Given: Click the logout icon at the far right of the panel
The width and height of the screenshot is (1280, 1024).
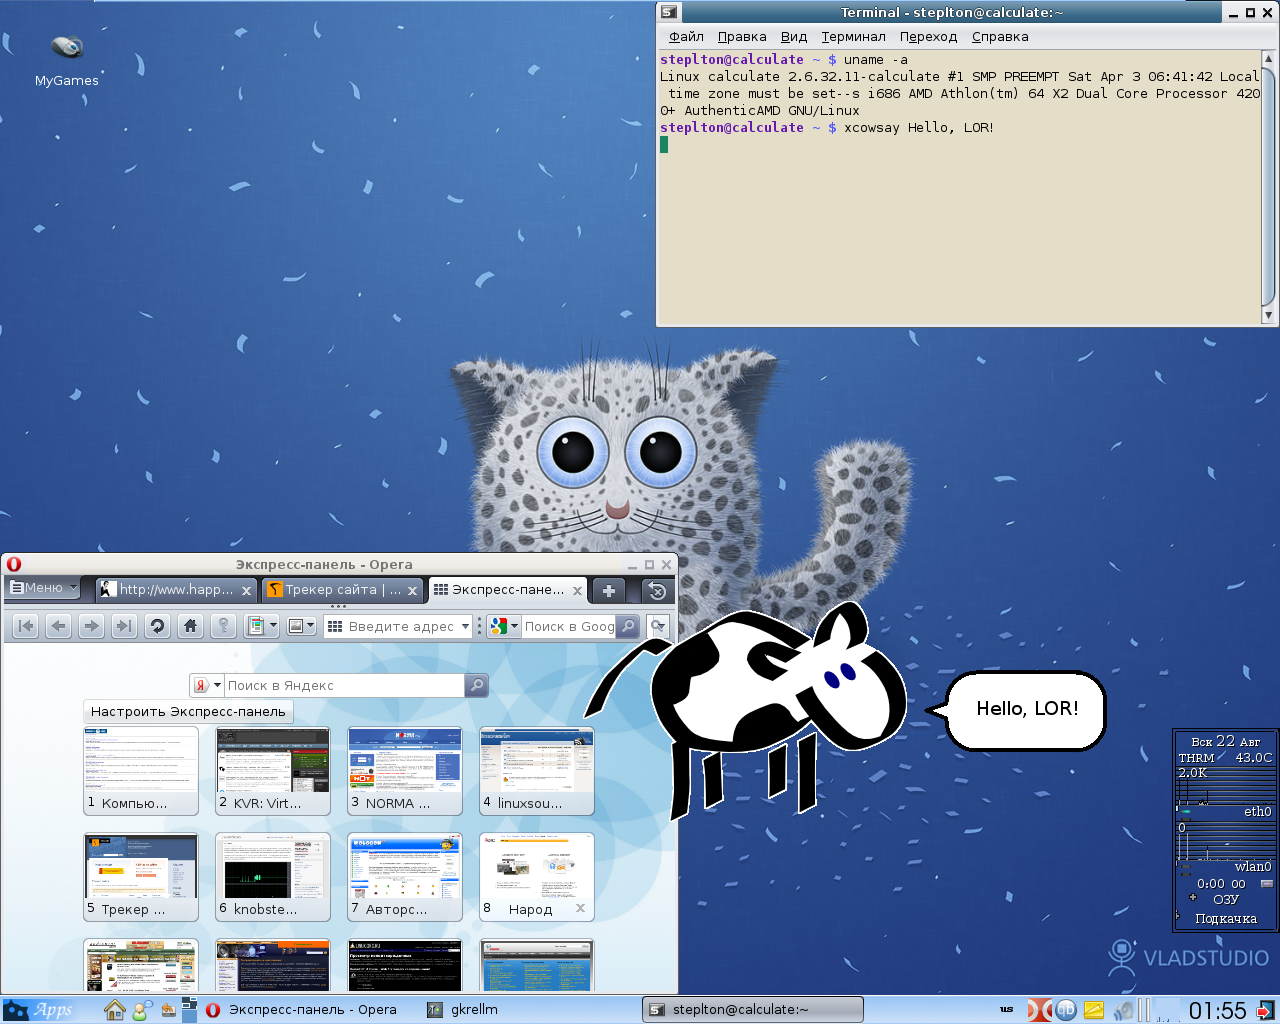Looking at the screenshot, I should tap(1265, 1010).
